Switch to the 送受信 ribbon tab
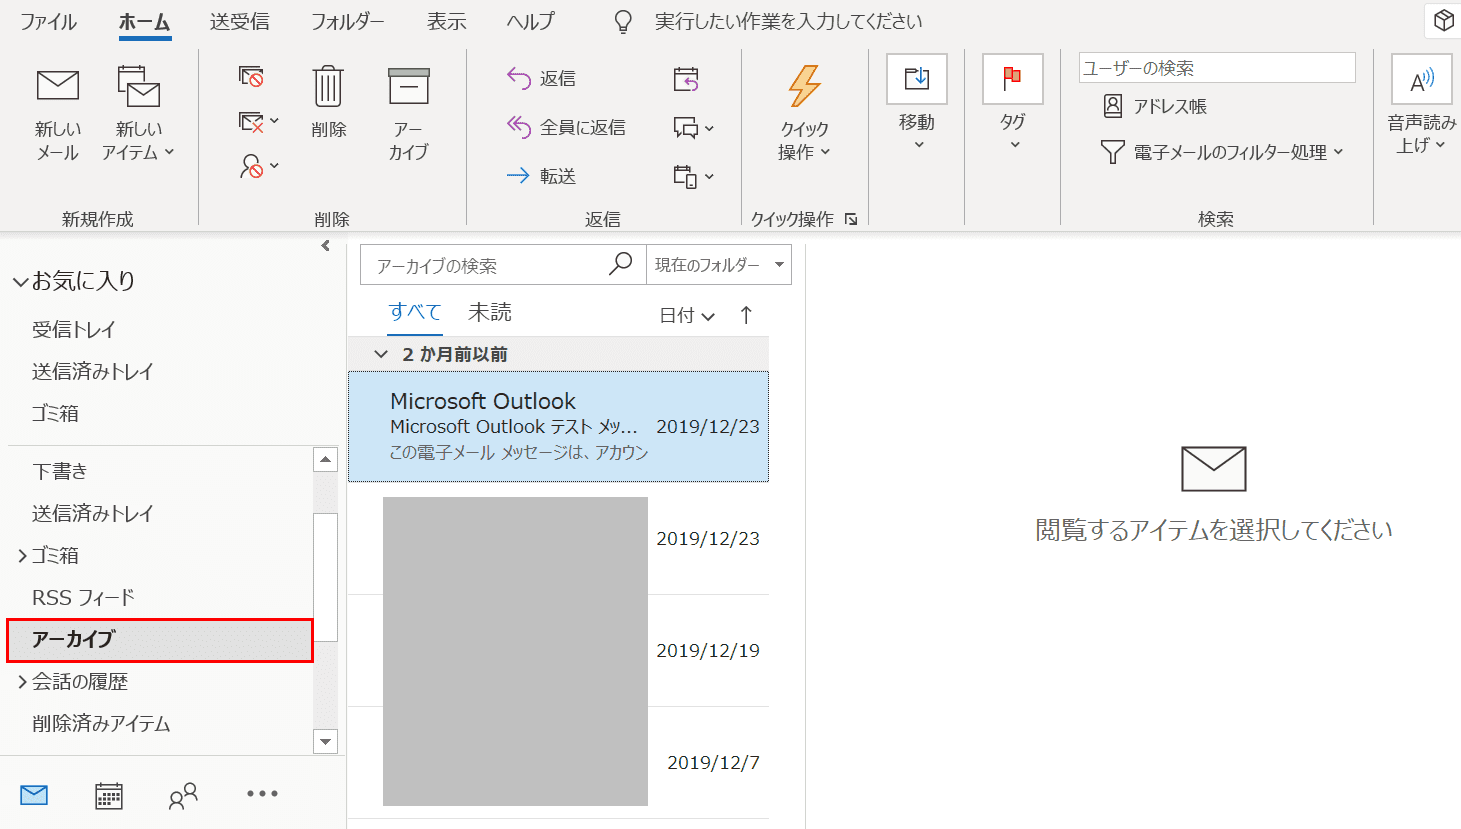1461x829 pixels. pyautogui.click(x=239, y=21)
